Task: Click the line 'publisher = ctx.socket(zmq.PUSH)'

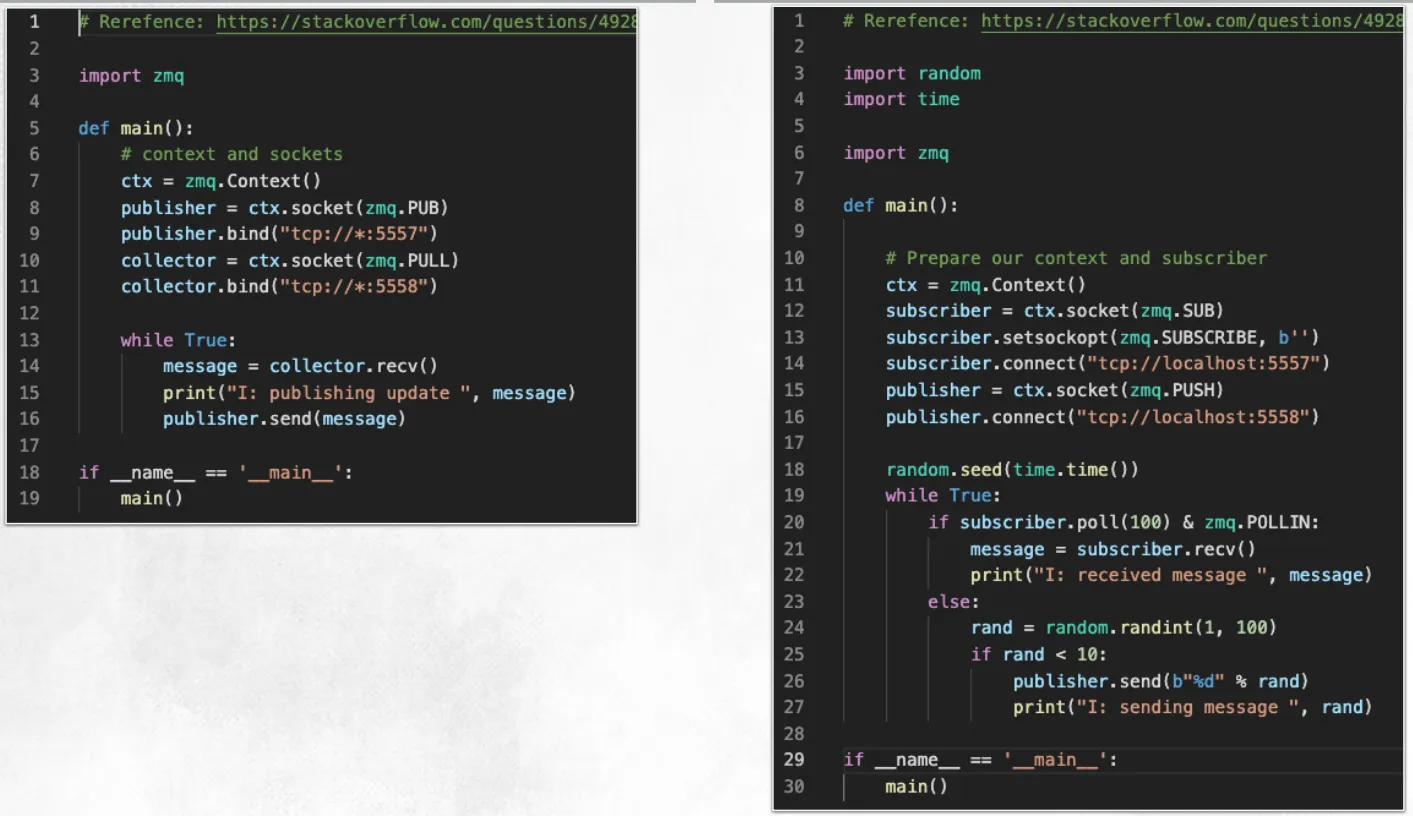Action: pos(1055,390)
